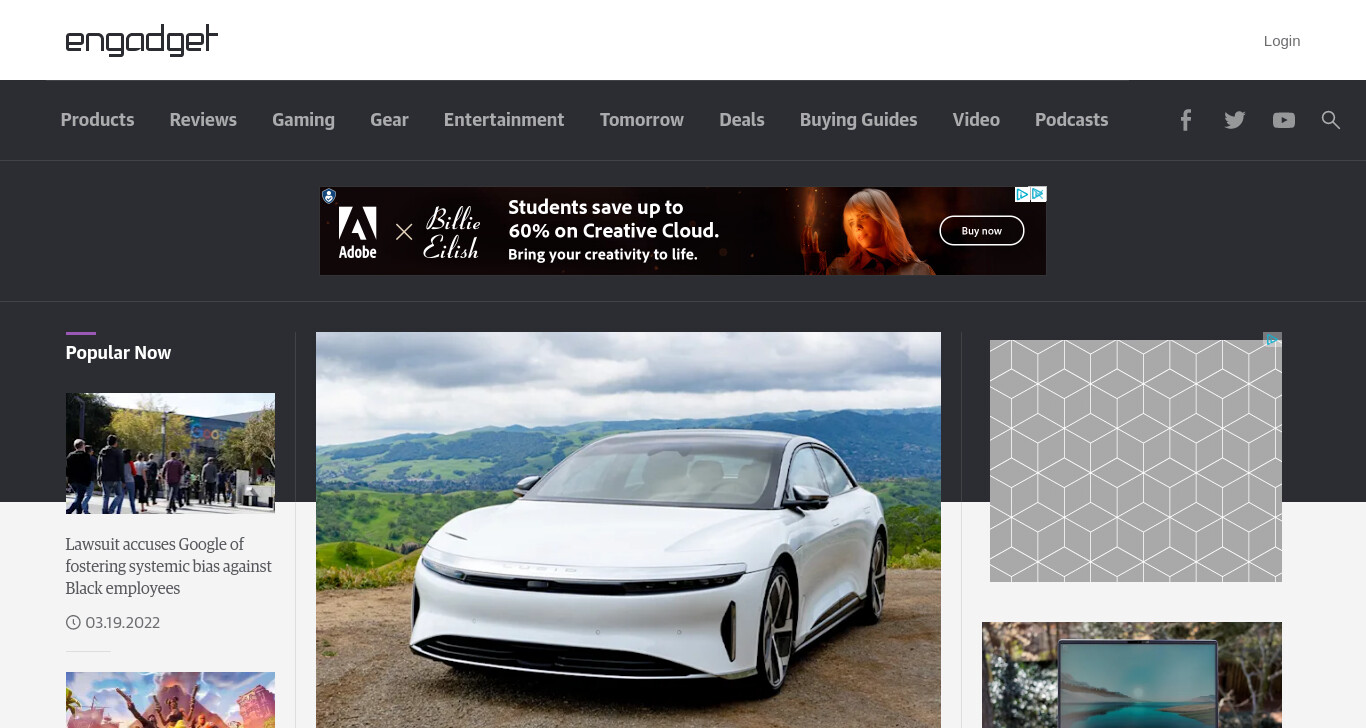
Task: Click Buy now on the Adobe ad
Action: 982,231
